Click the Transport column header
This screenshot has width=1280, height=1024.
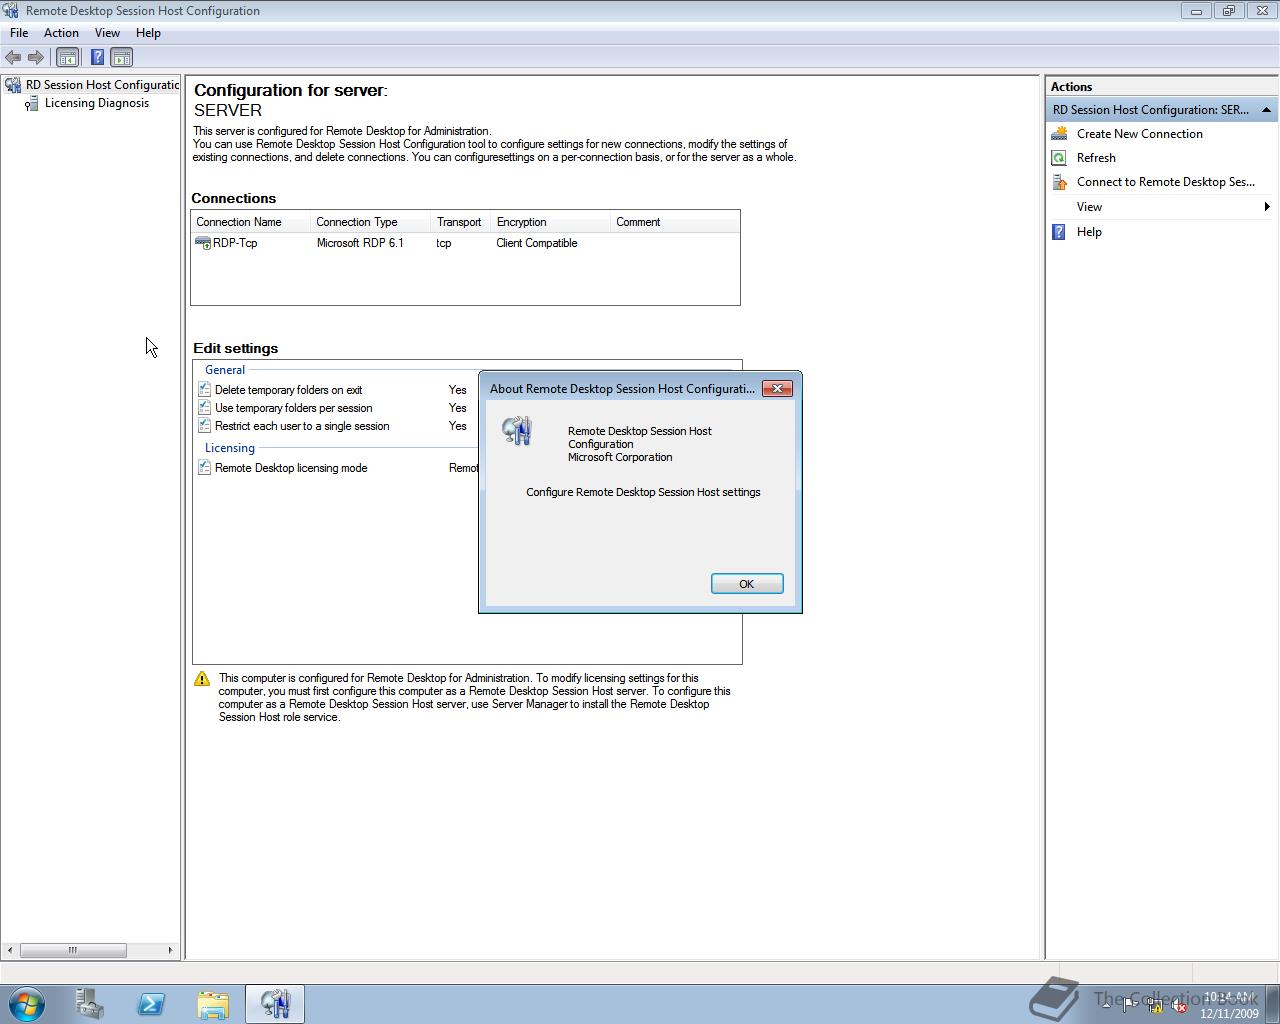point(461,222)
